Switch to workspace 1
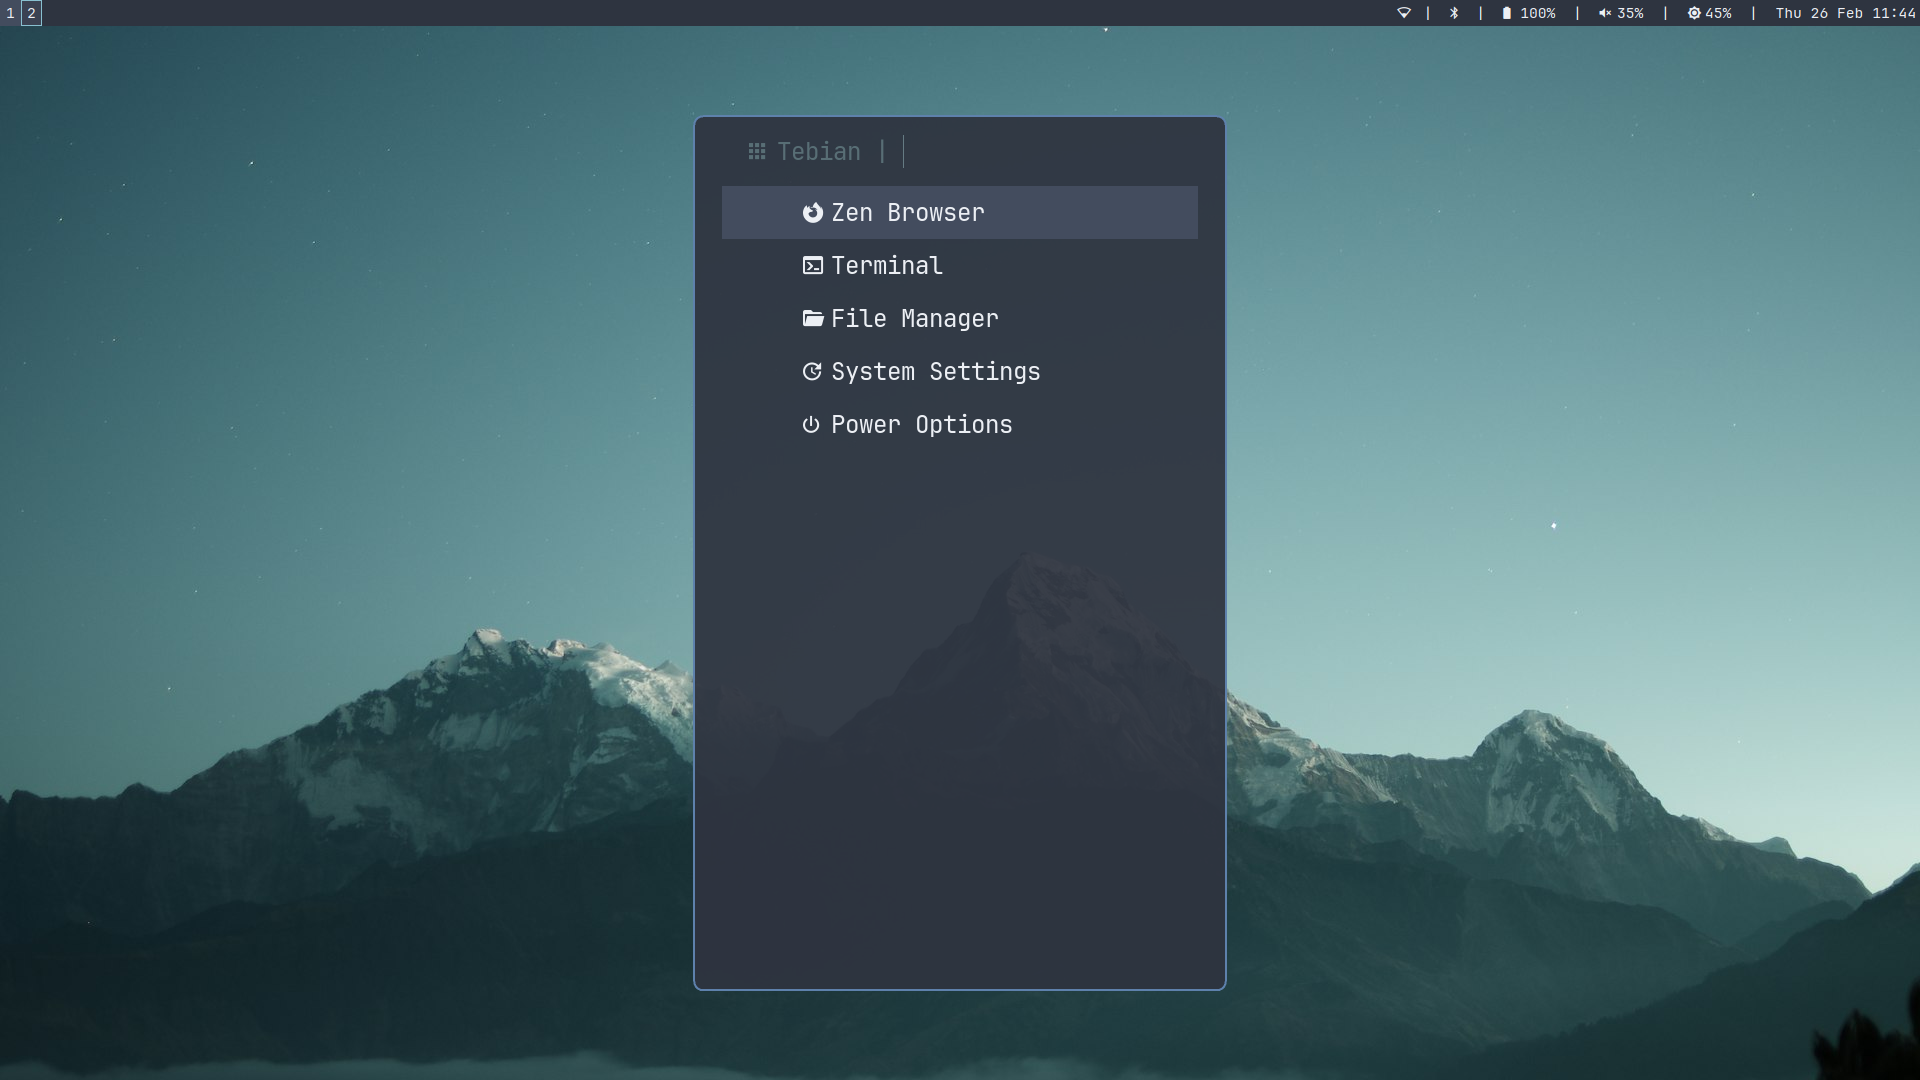 coord(9,14)
